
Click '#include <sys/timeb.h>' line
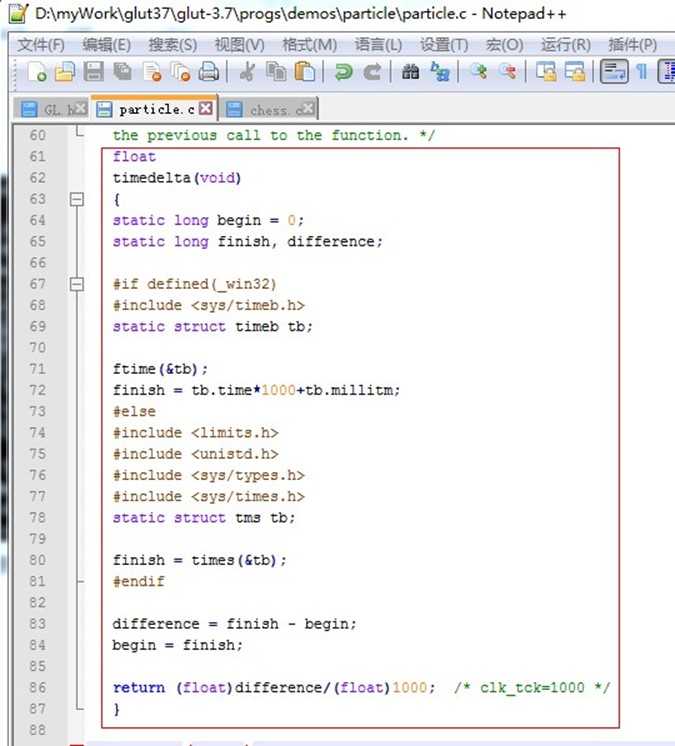click(x=208, y=305)
